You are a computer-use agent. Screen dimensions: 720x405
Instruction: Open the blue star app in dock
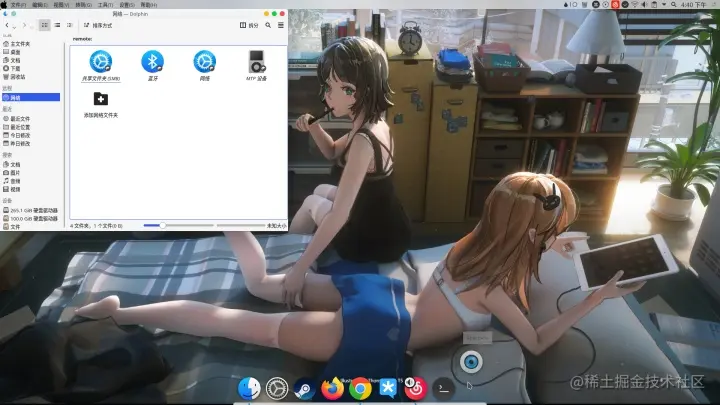pyautogui.click(x=388, y=388)
